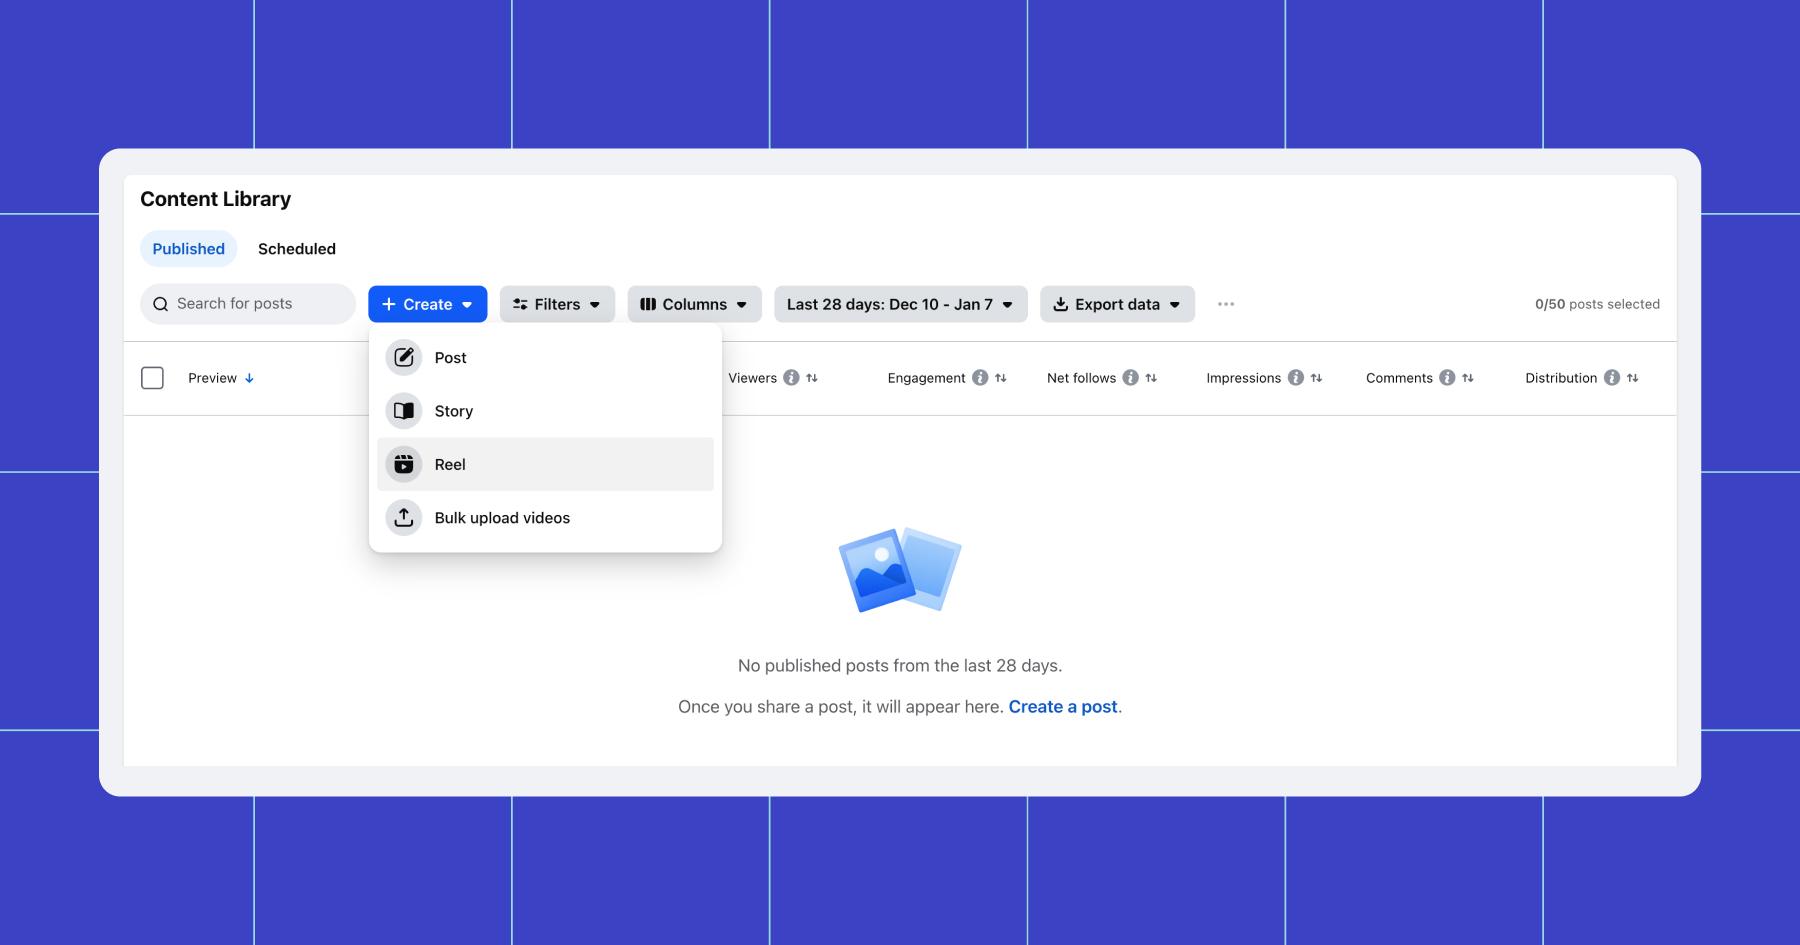1800x945 pixels.
Task: Click the Distribution header label
Action: tap(1561, 378)
